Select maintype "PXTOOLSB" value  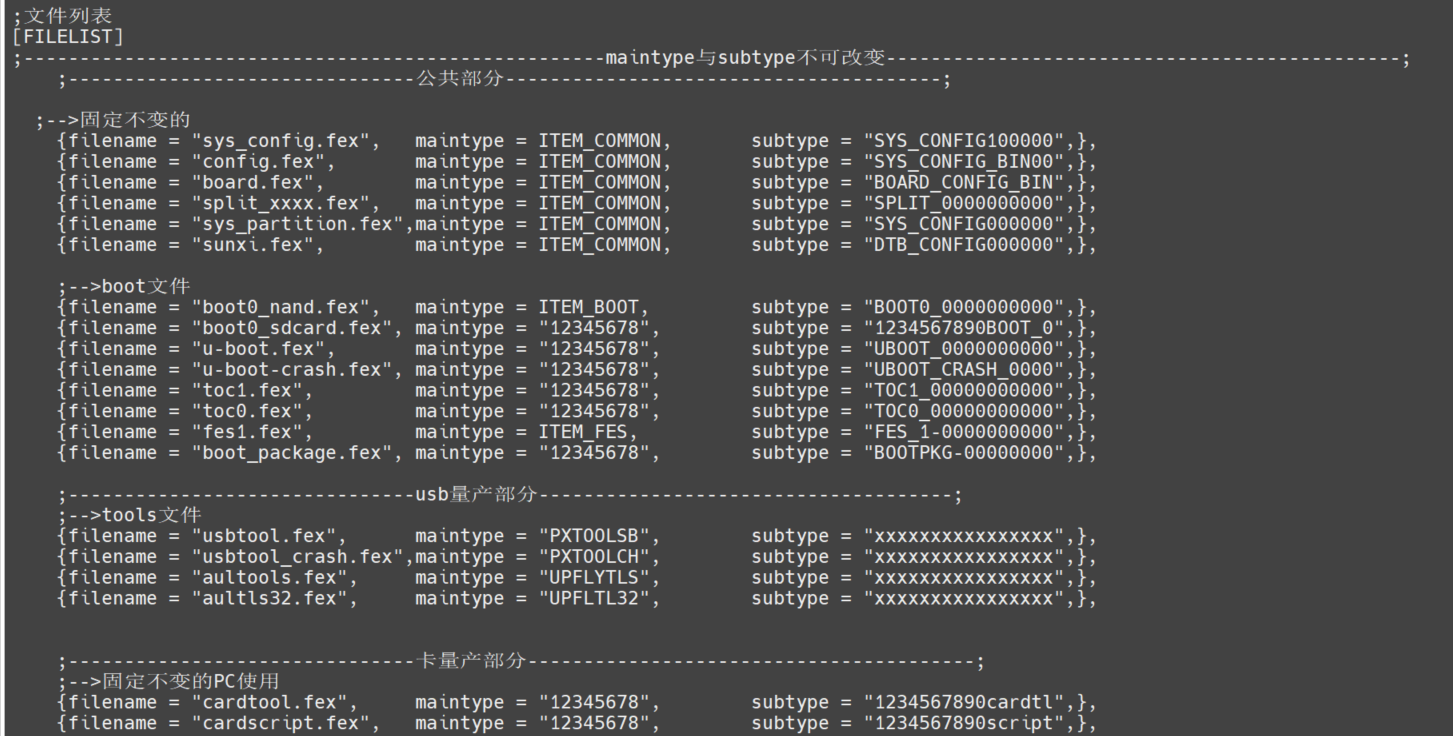[594, 537]
